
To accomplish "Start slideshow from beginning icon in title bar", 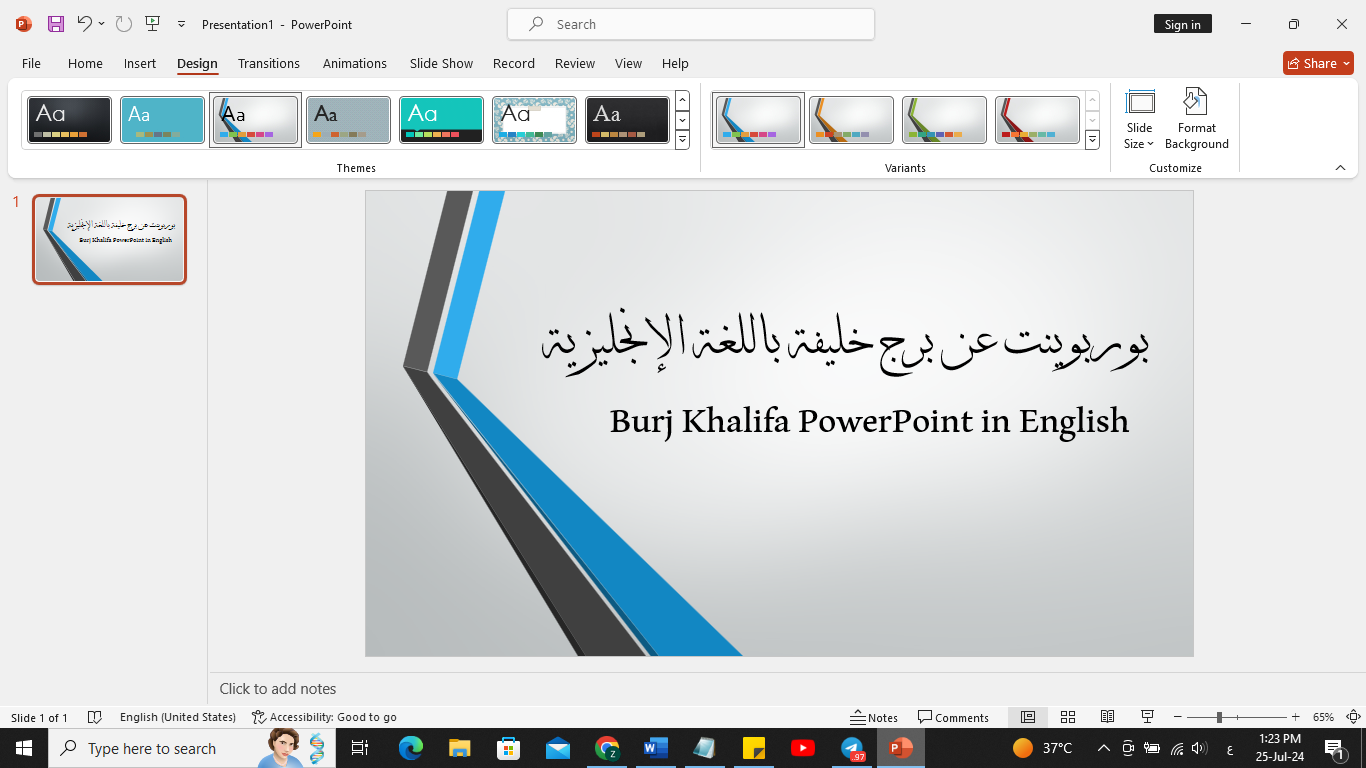I will (152, 24).
